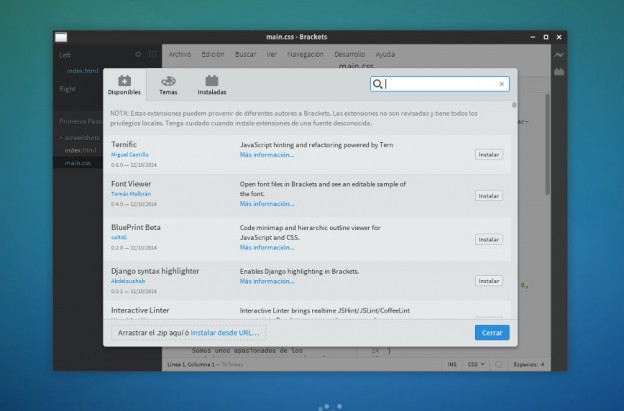This screenshot has width=624, height=411.
Task: Switch to the Temas tab
Action: tap(168, 84)
